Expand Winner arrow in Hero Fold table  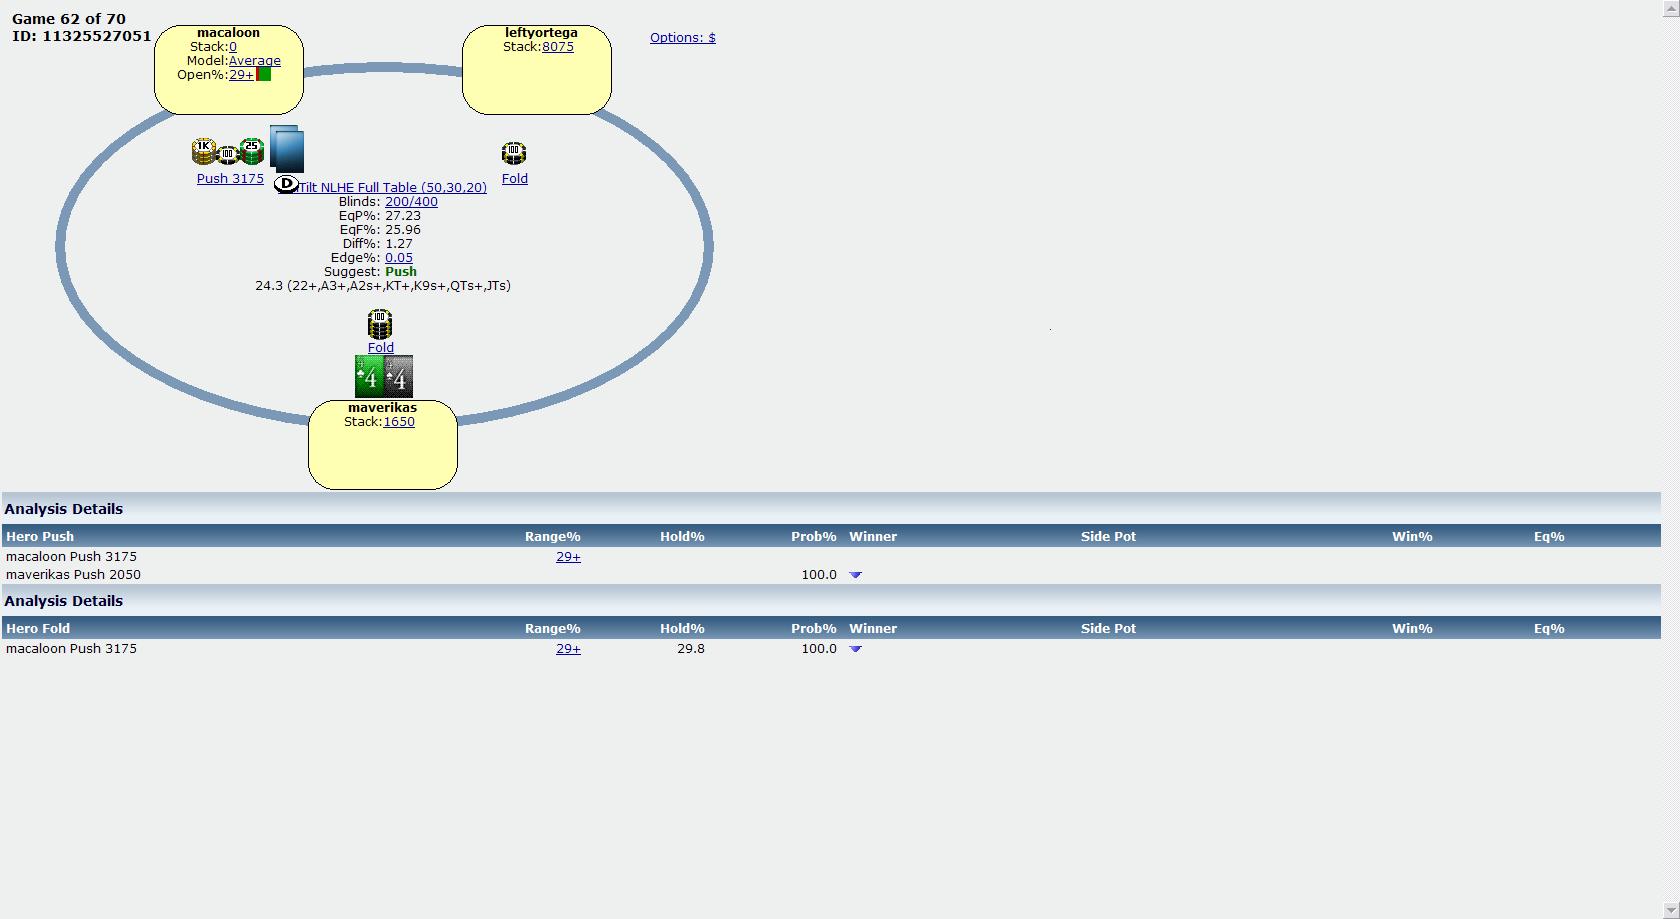[855, 649]
